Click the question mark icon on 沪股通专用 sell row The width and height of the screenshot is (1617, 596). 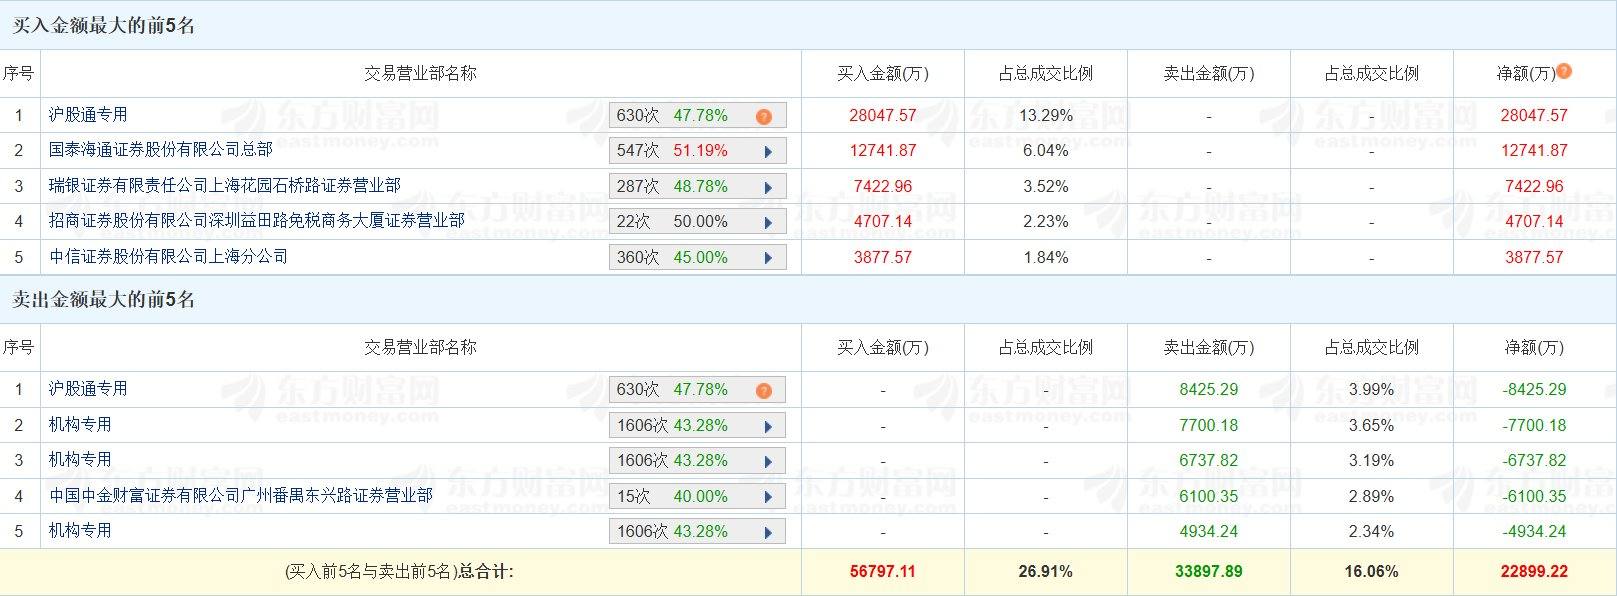click(x=764, y=390)
